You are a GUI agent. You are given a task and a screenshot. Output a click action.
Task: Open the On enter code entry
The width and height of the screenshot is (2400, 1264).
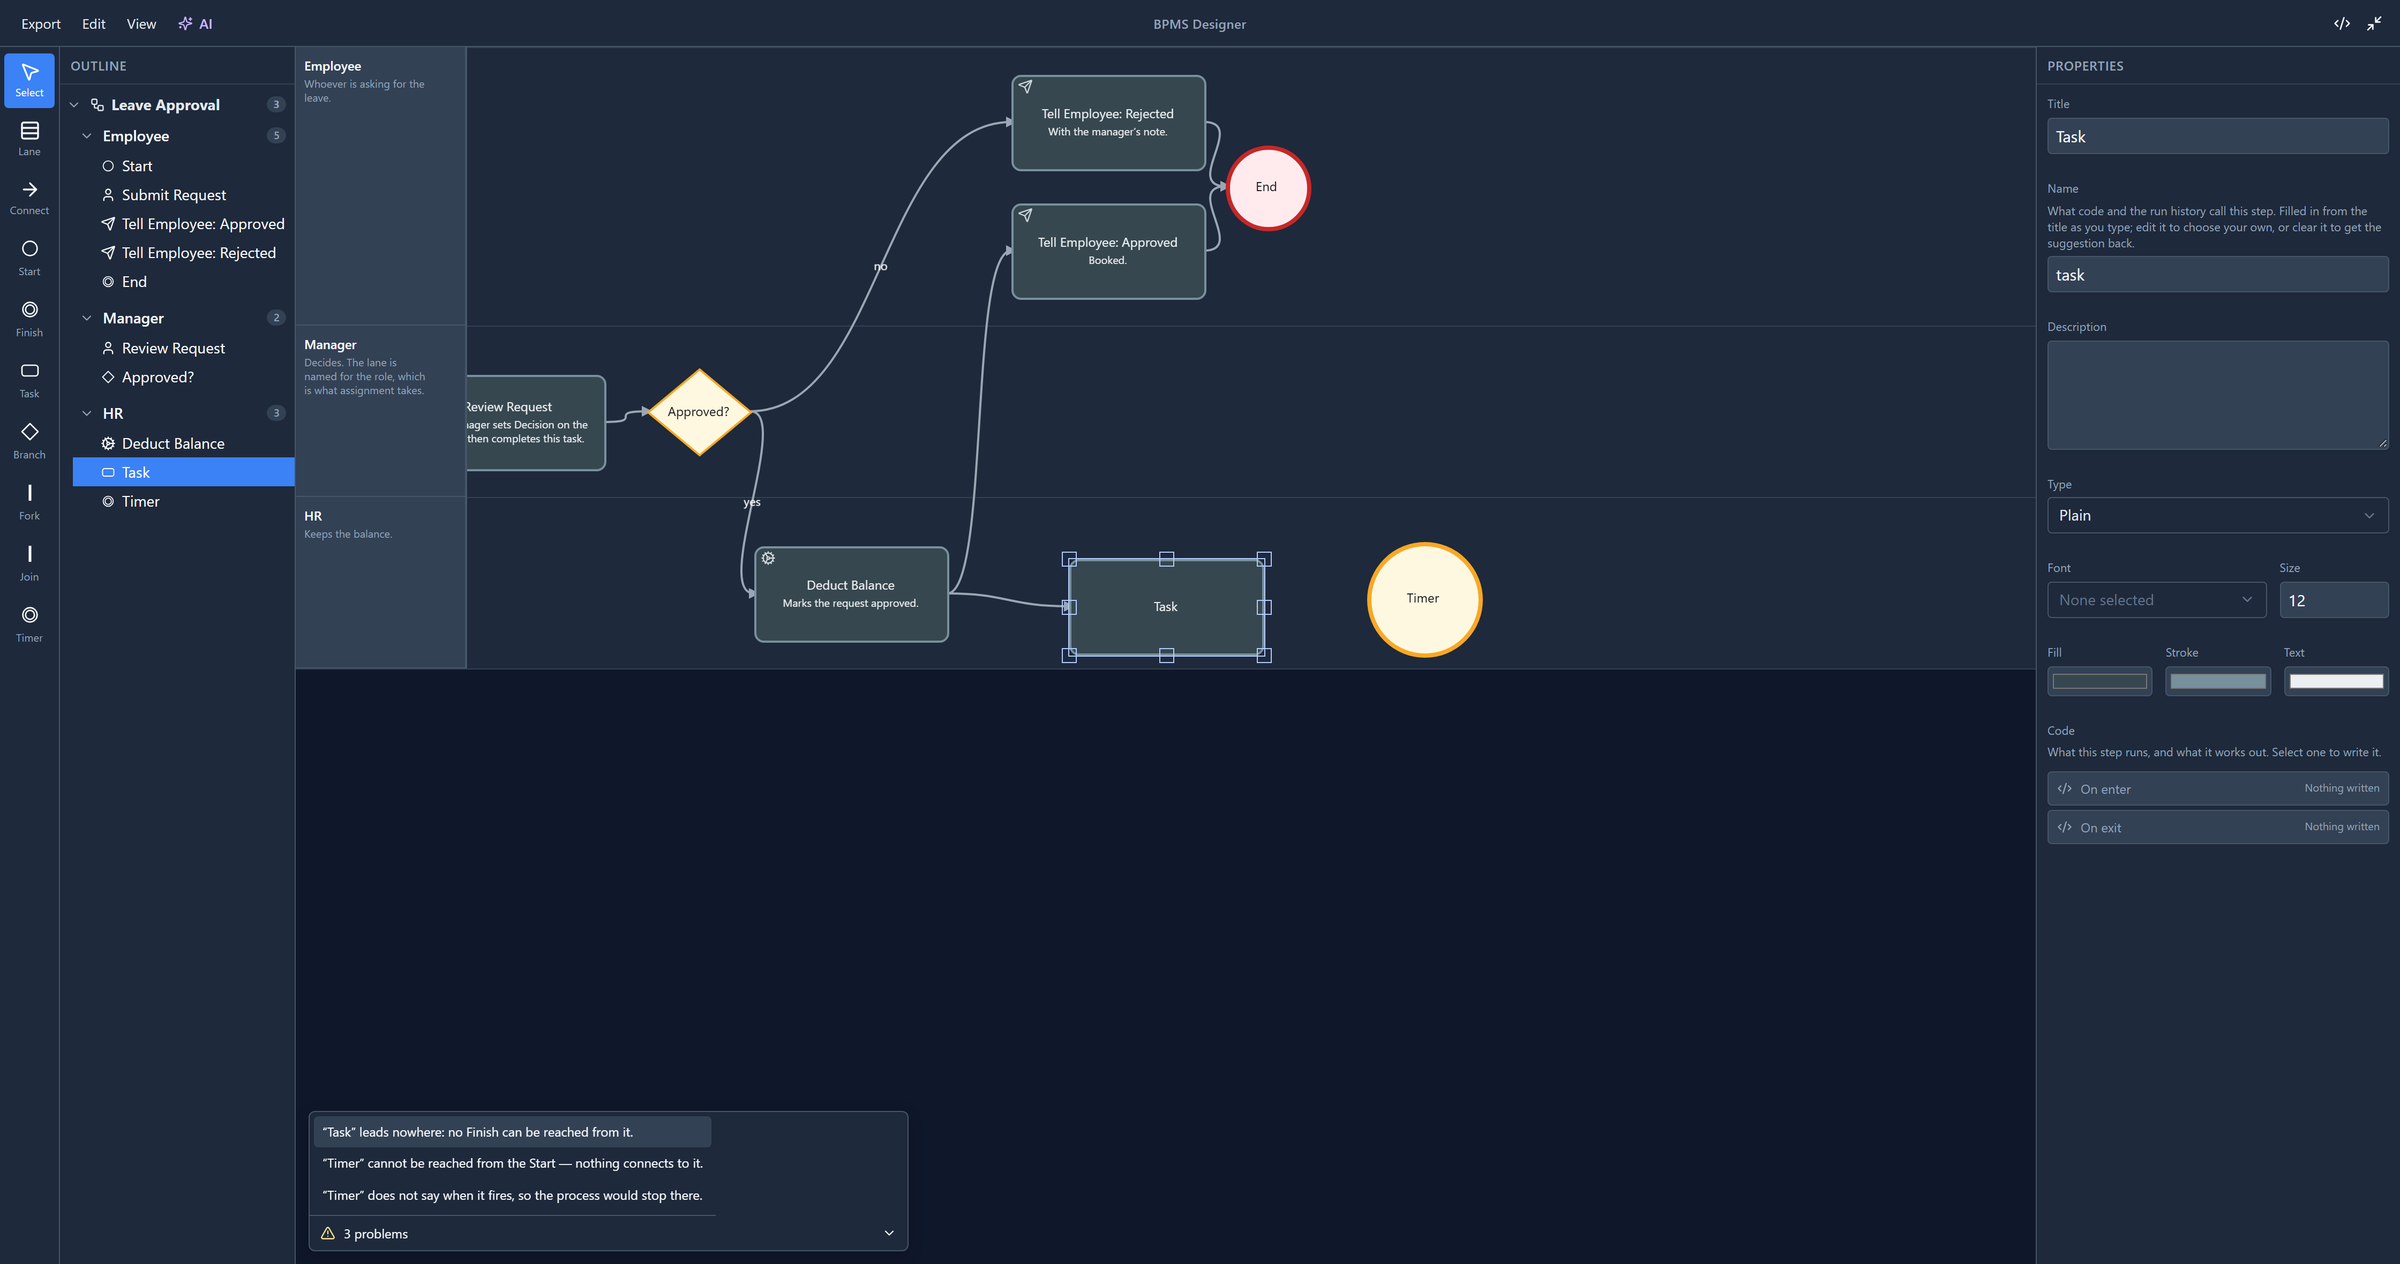coord(2217,788)
